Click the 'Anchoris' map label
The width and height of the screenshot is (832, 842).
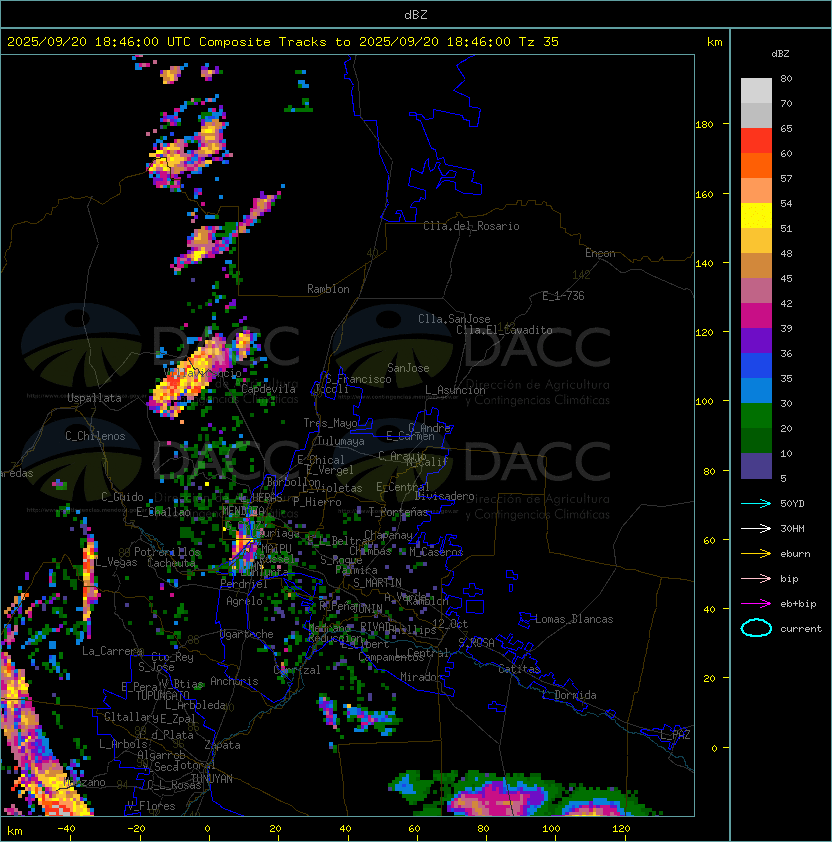234,681
